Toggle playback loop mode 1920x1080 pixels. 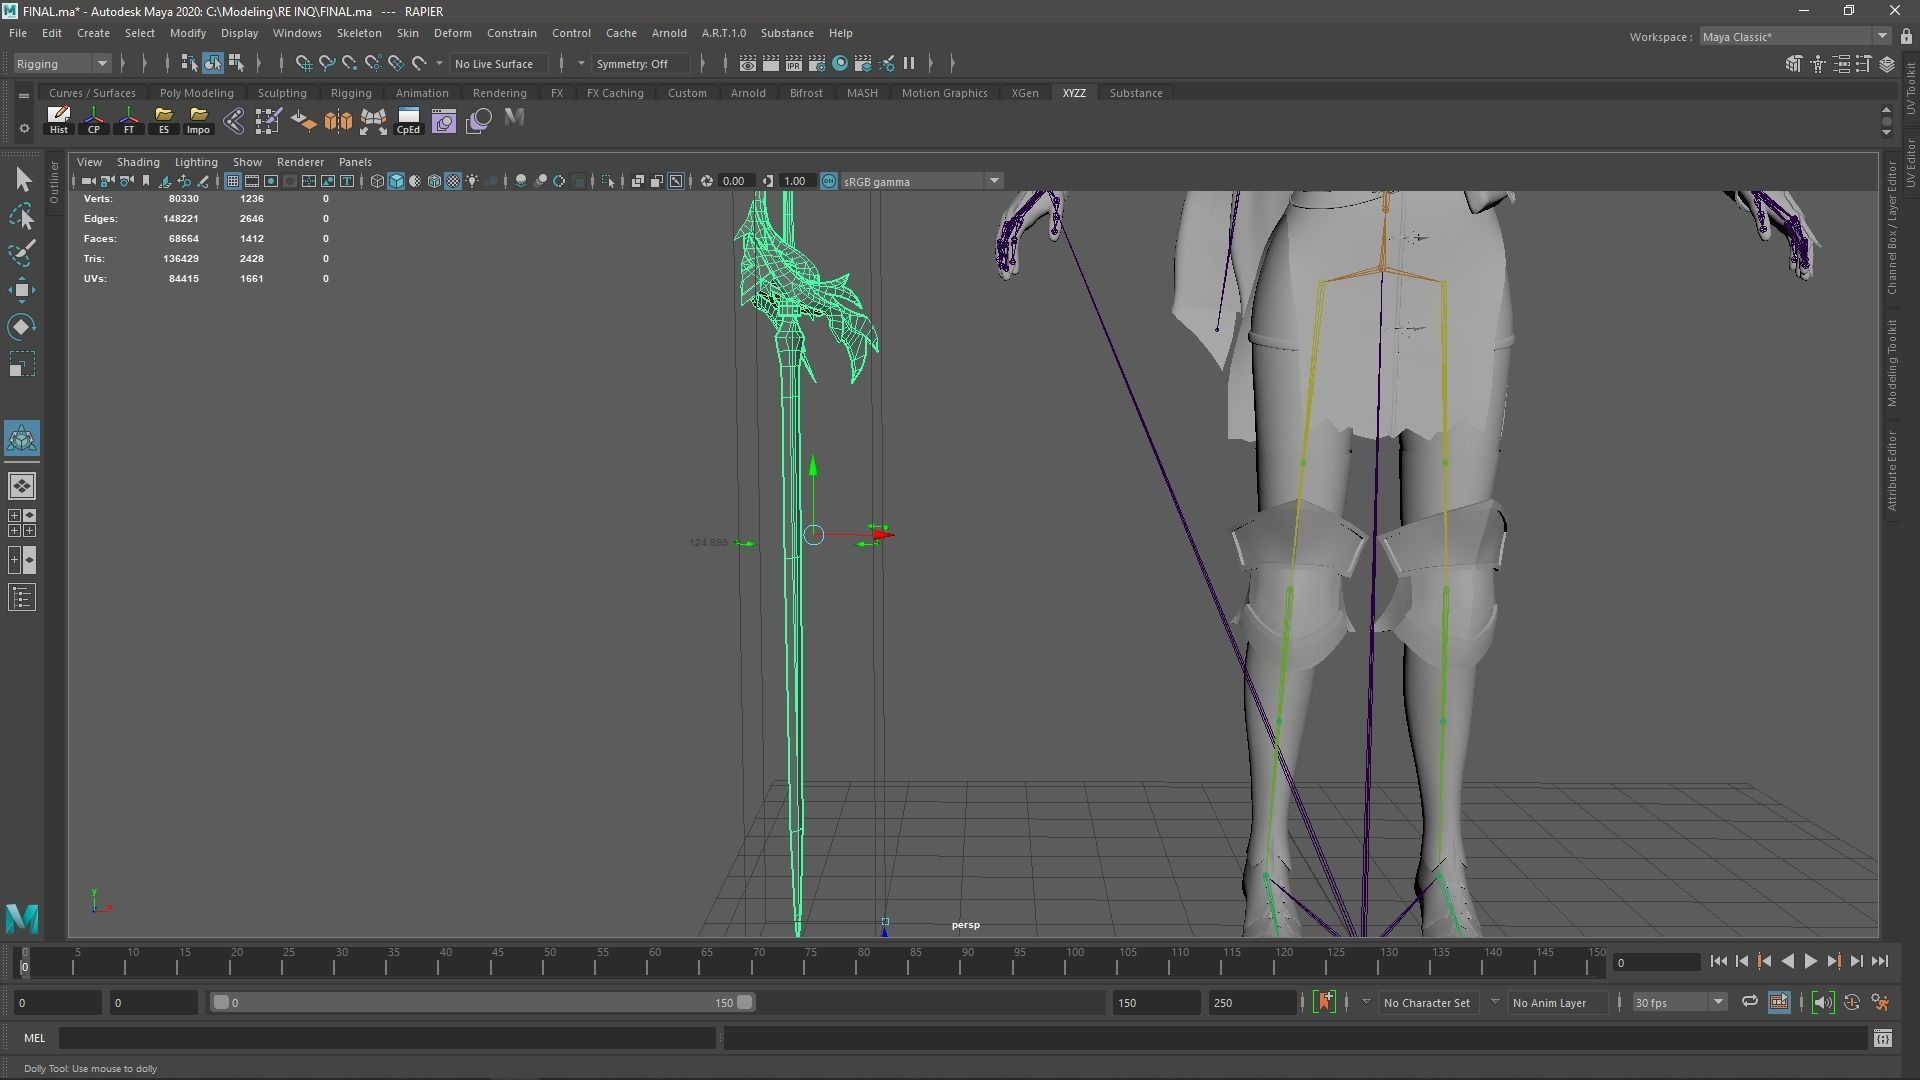coord(1749,1002)
